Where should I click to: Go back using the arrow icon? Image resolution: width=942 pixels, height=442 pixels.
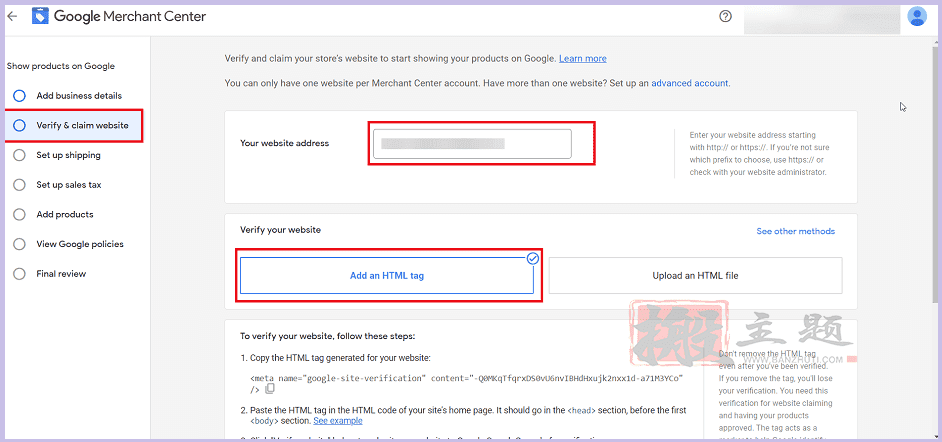(12, 16)
